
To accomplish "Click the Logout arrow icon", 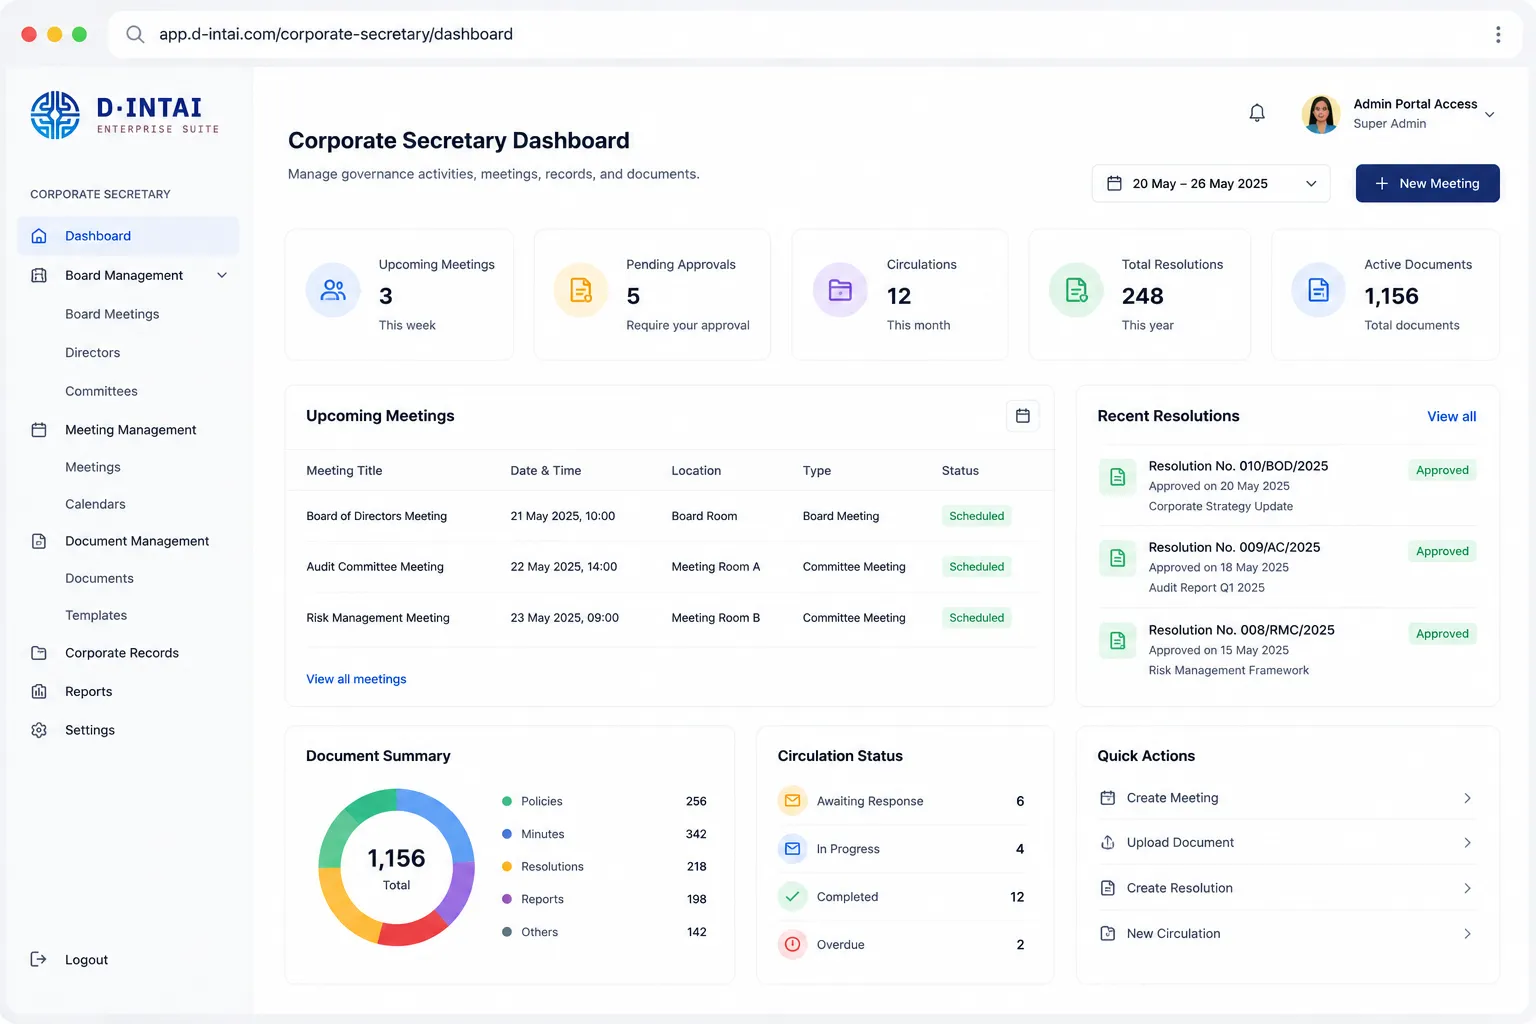I will [x=39, y=960].
